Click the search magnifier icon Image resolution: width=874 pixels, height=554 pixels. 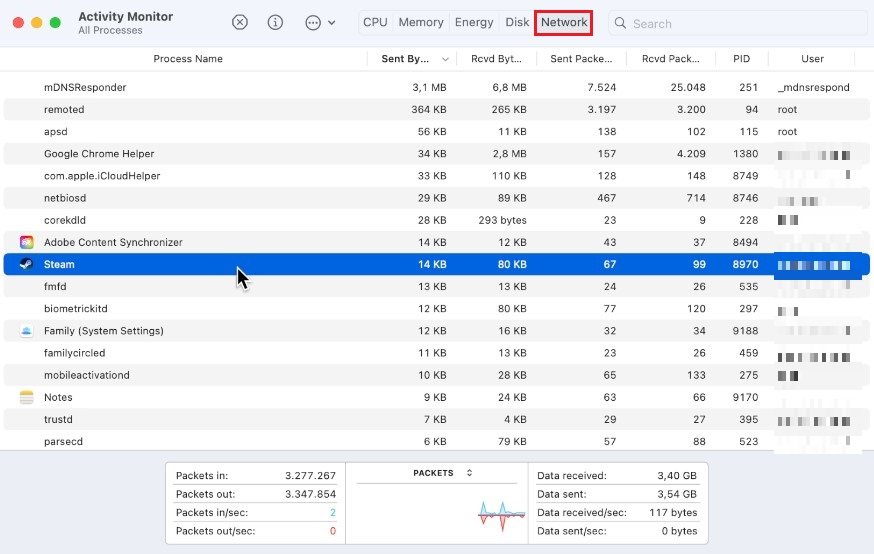[x=621, y=23]
